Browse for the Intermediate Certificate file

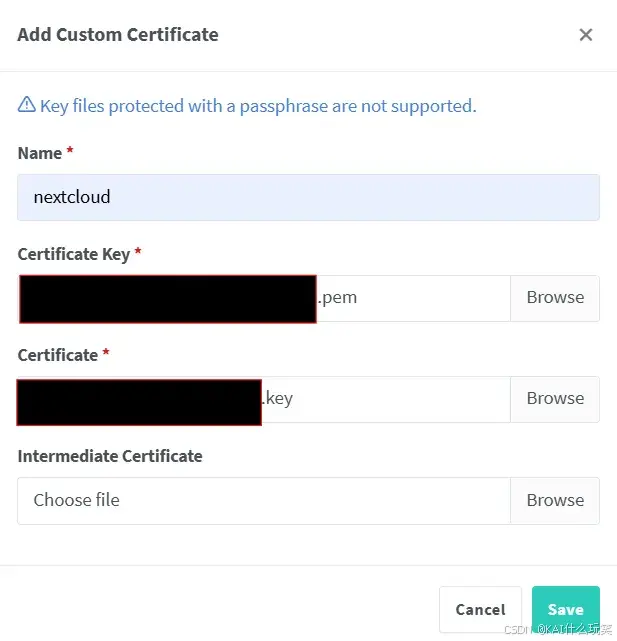(x=555, y=501)
